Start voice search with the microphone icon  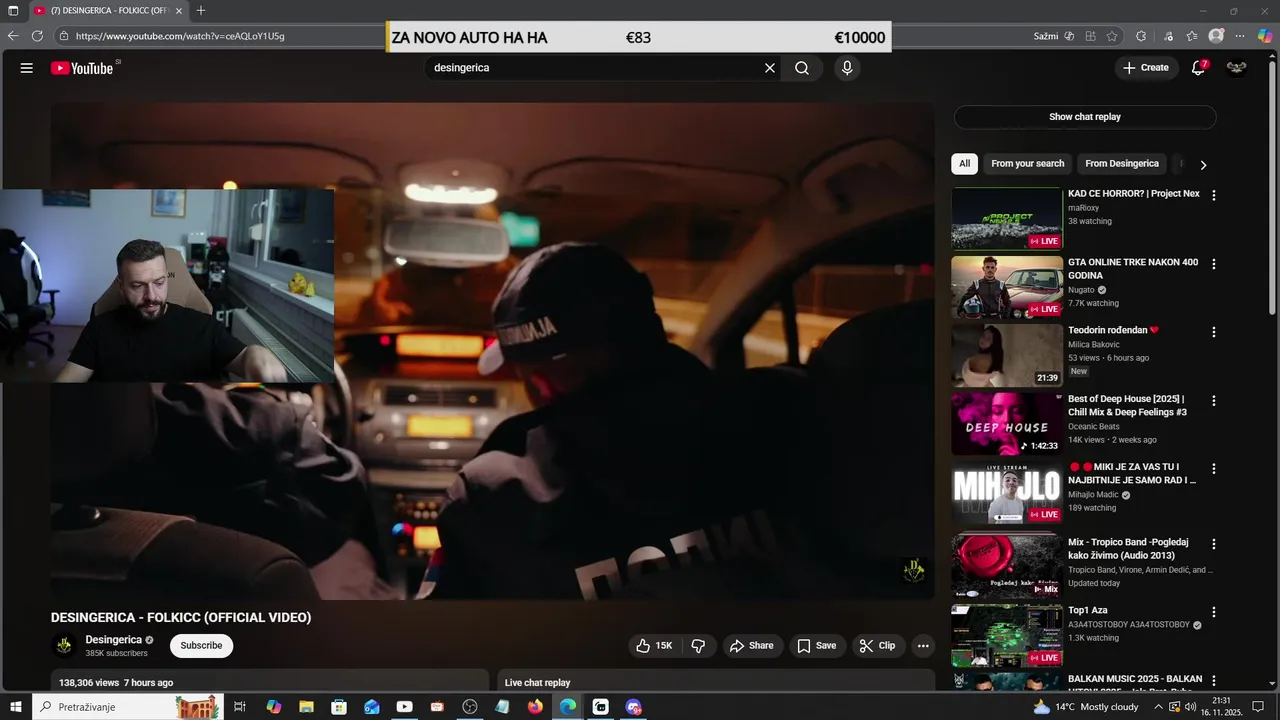click(x=847, y=68)
